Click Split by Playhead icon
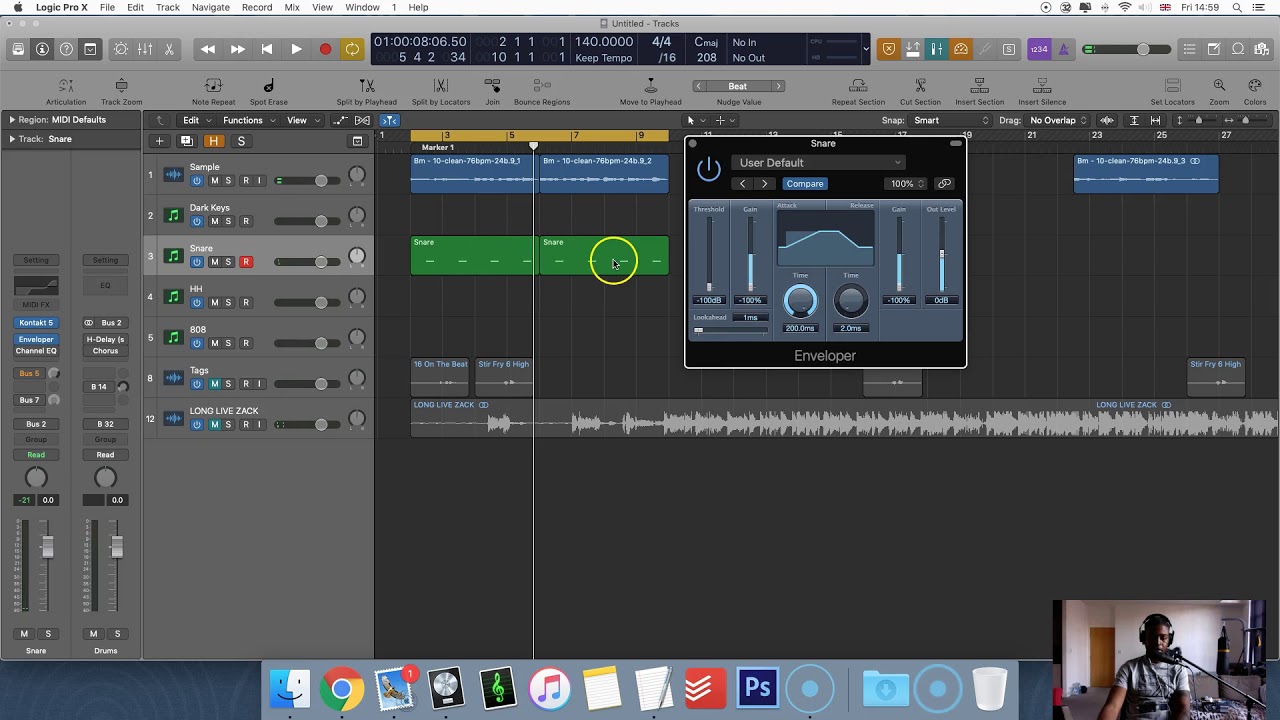 point(367,86)
